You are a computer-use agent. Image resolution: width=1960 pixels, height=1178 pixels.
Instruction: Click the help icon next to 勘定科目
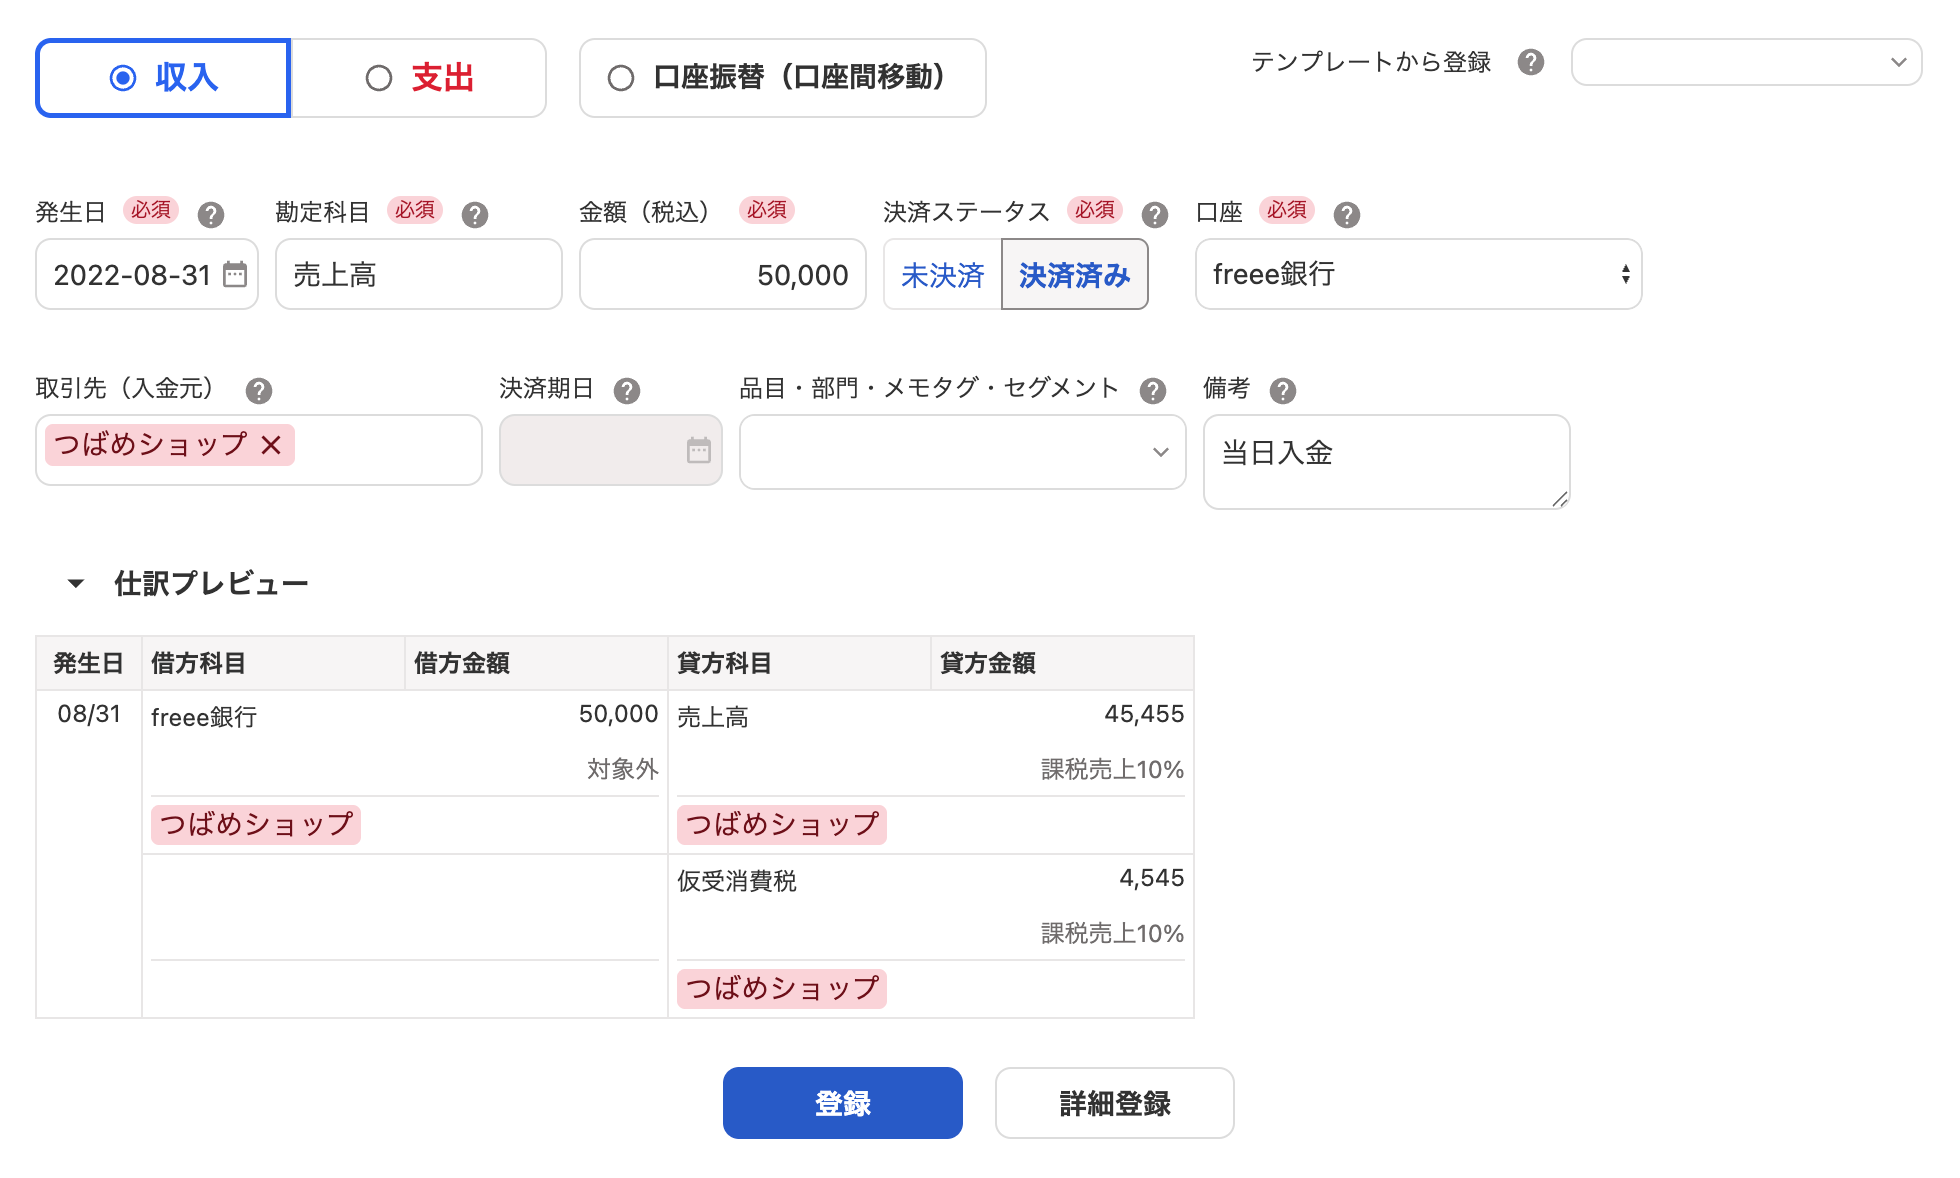click(x=474, y=214)
